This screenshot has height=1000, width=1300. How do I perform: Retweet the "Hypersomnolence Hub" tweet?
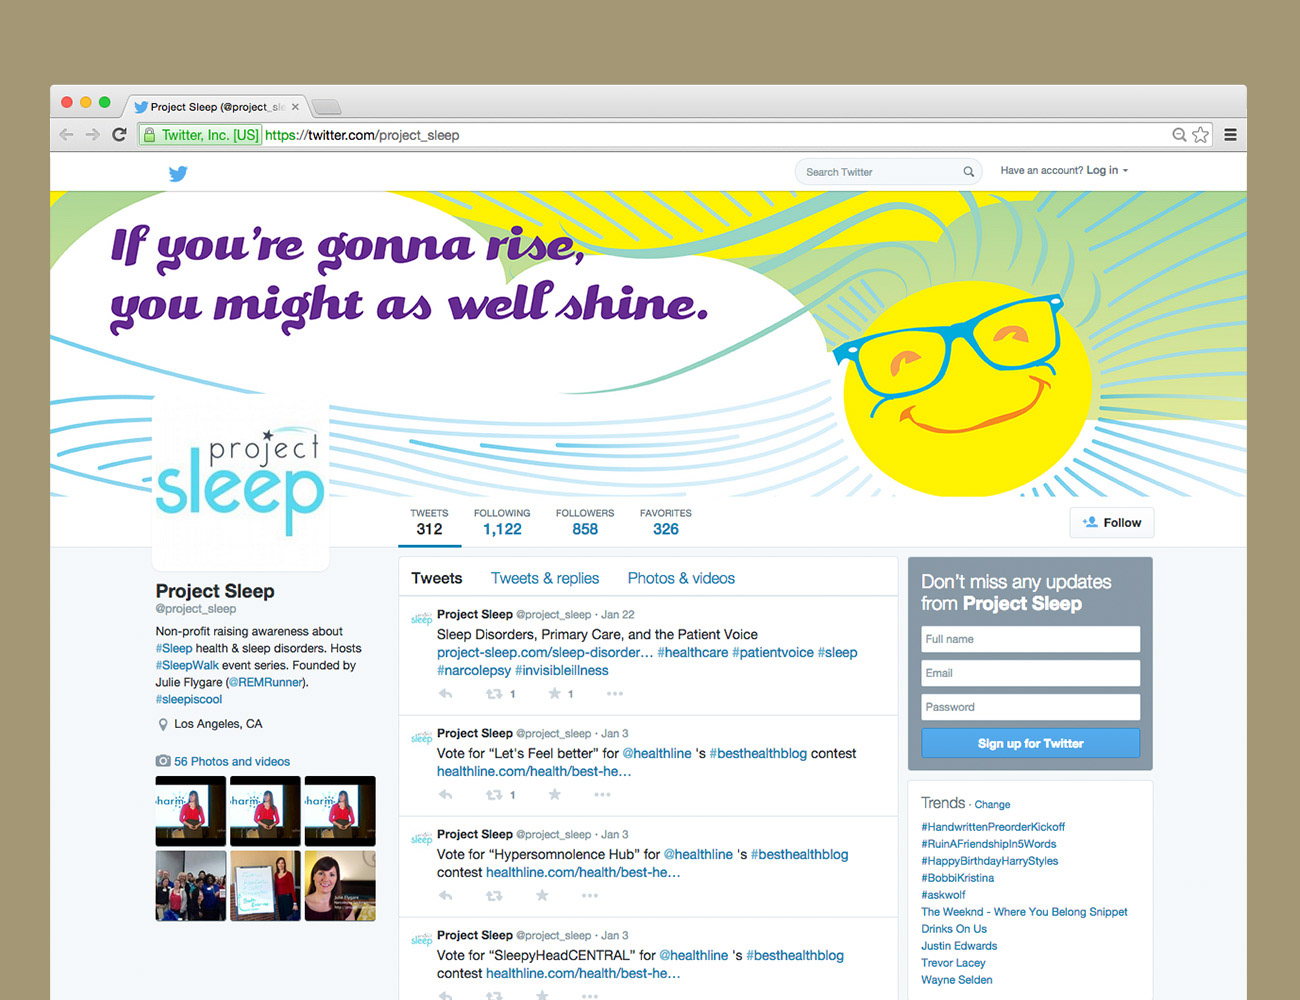click(x=494, y=896)
